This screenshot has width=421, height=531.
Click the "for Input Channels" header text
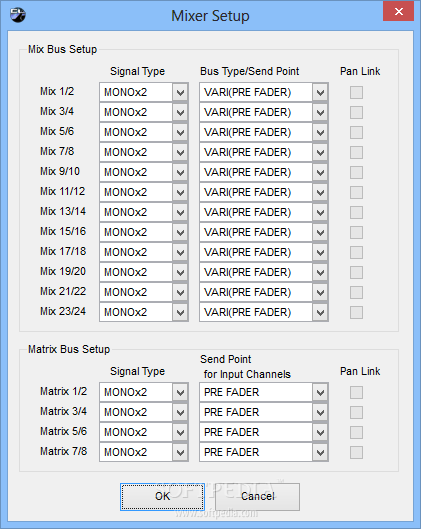[x=247, y=374]
